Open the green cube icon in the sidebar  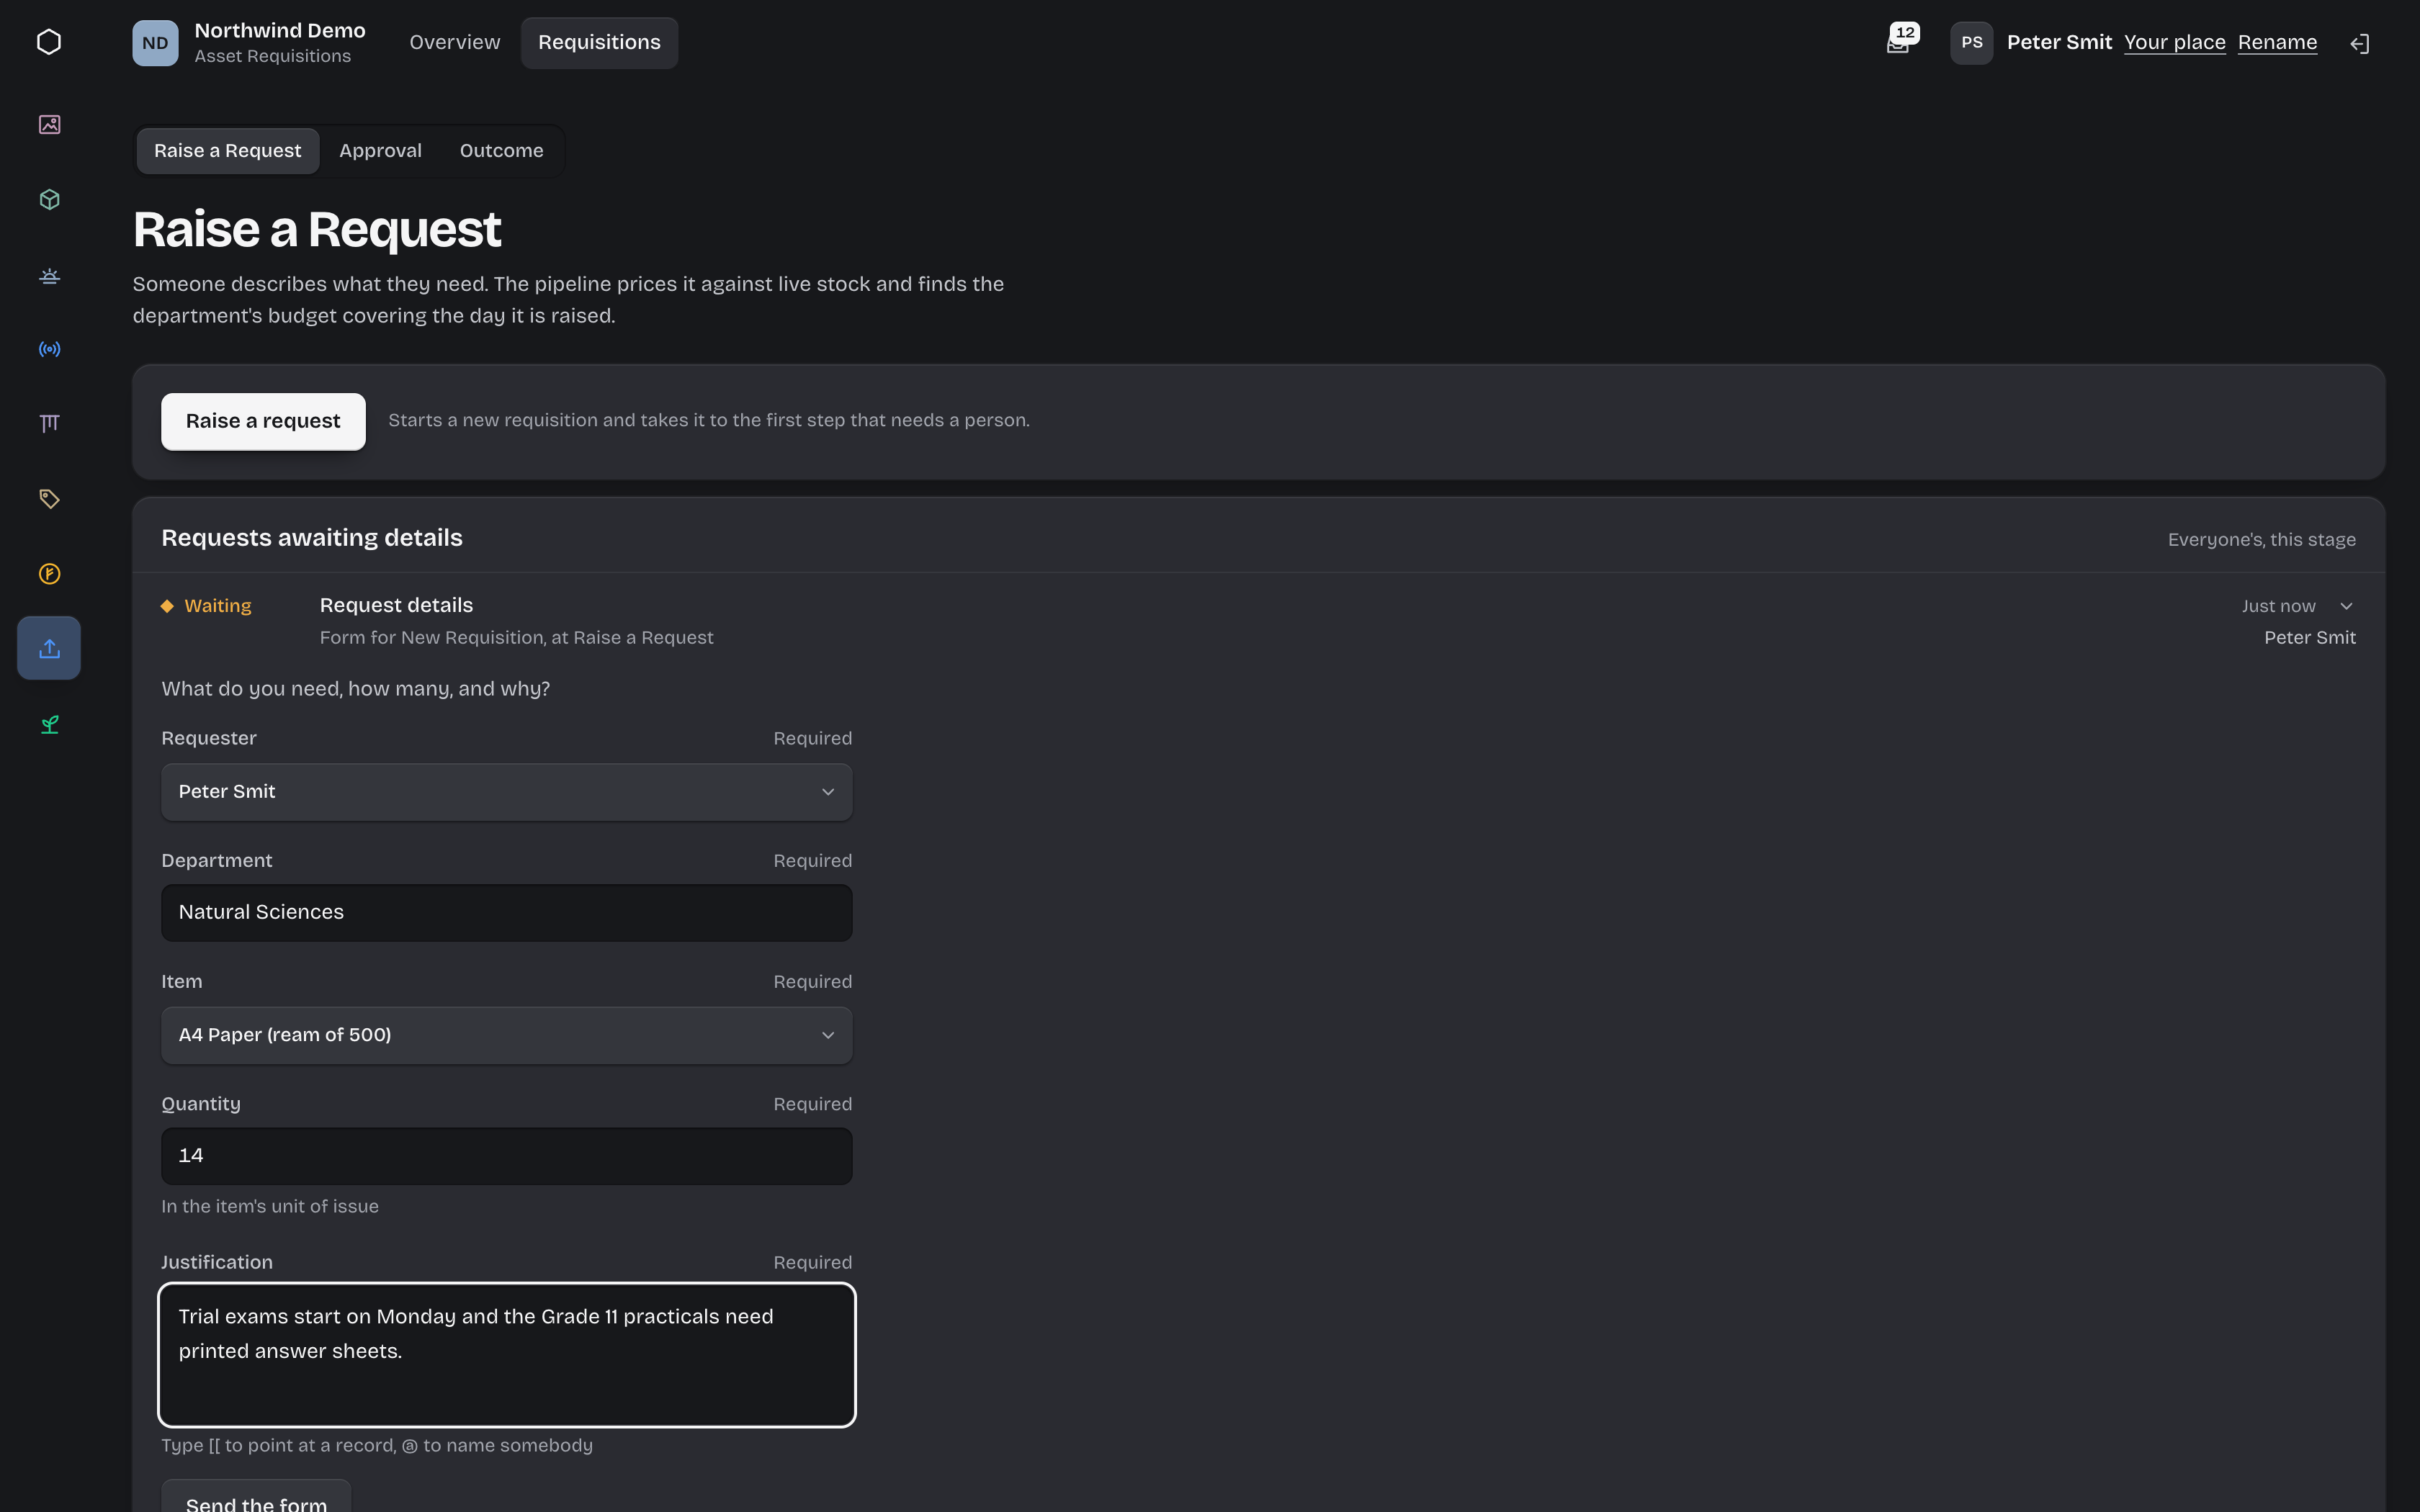[x=49, y=199]
